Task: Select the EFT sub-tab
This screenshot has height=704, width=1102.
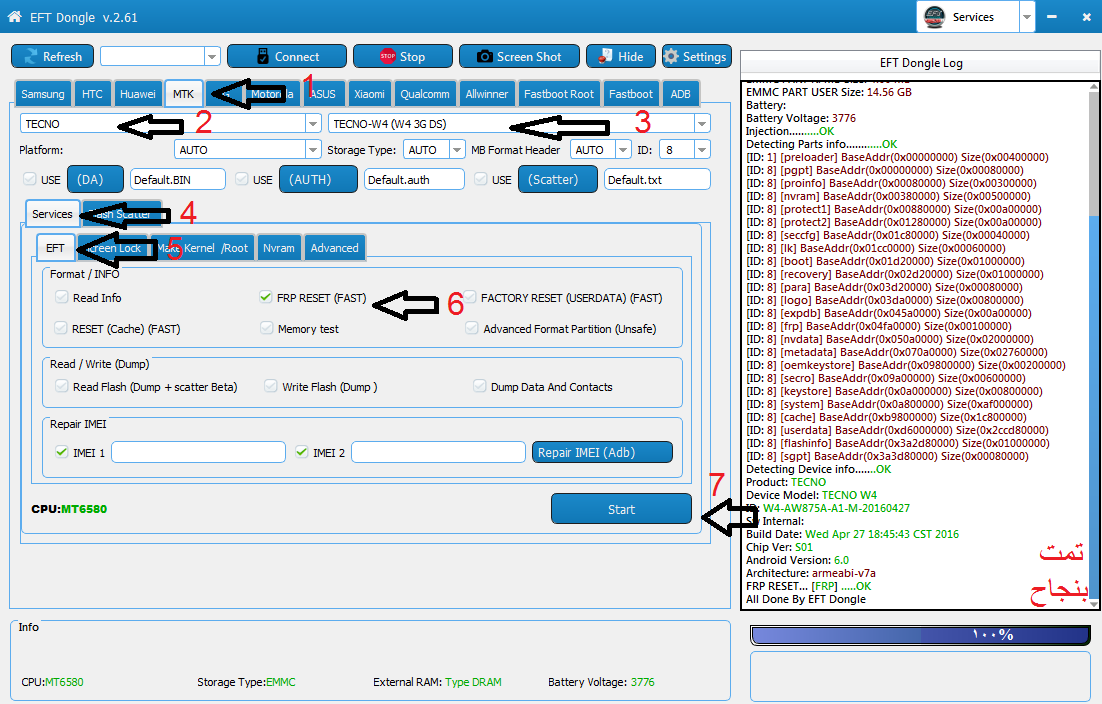Action: [56, 247]
